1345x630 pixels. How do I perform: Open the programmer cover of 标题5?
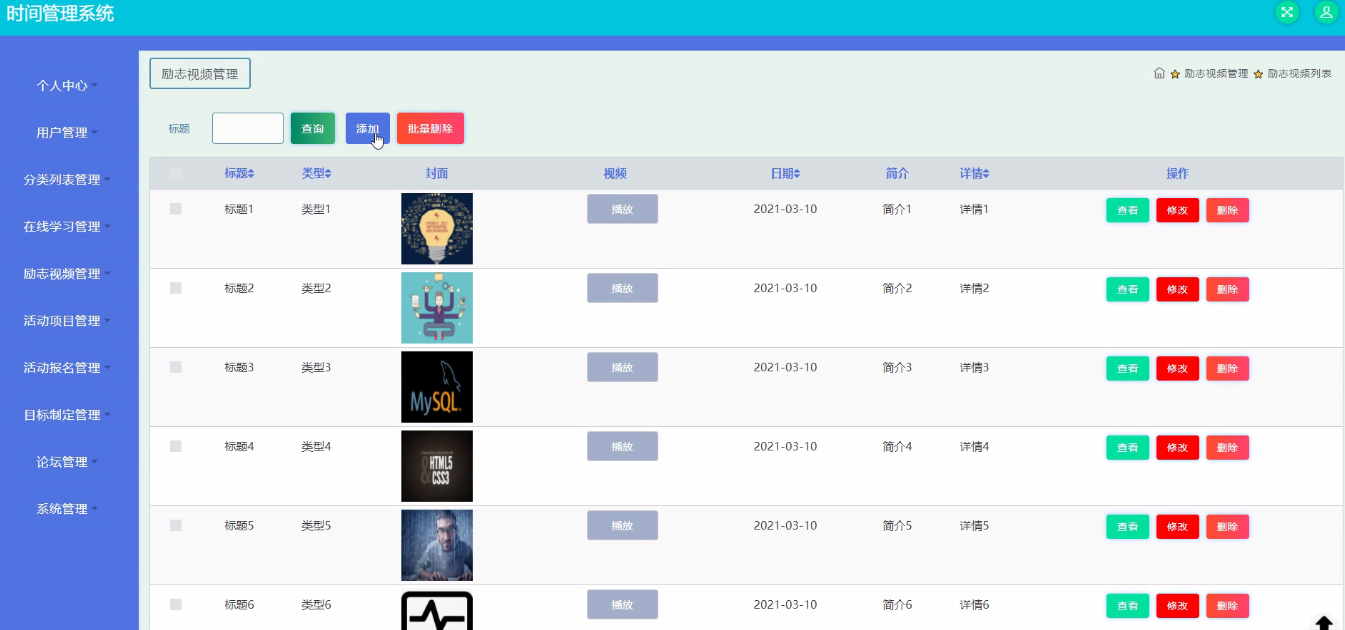(437, 545)
